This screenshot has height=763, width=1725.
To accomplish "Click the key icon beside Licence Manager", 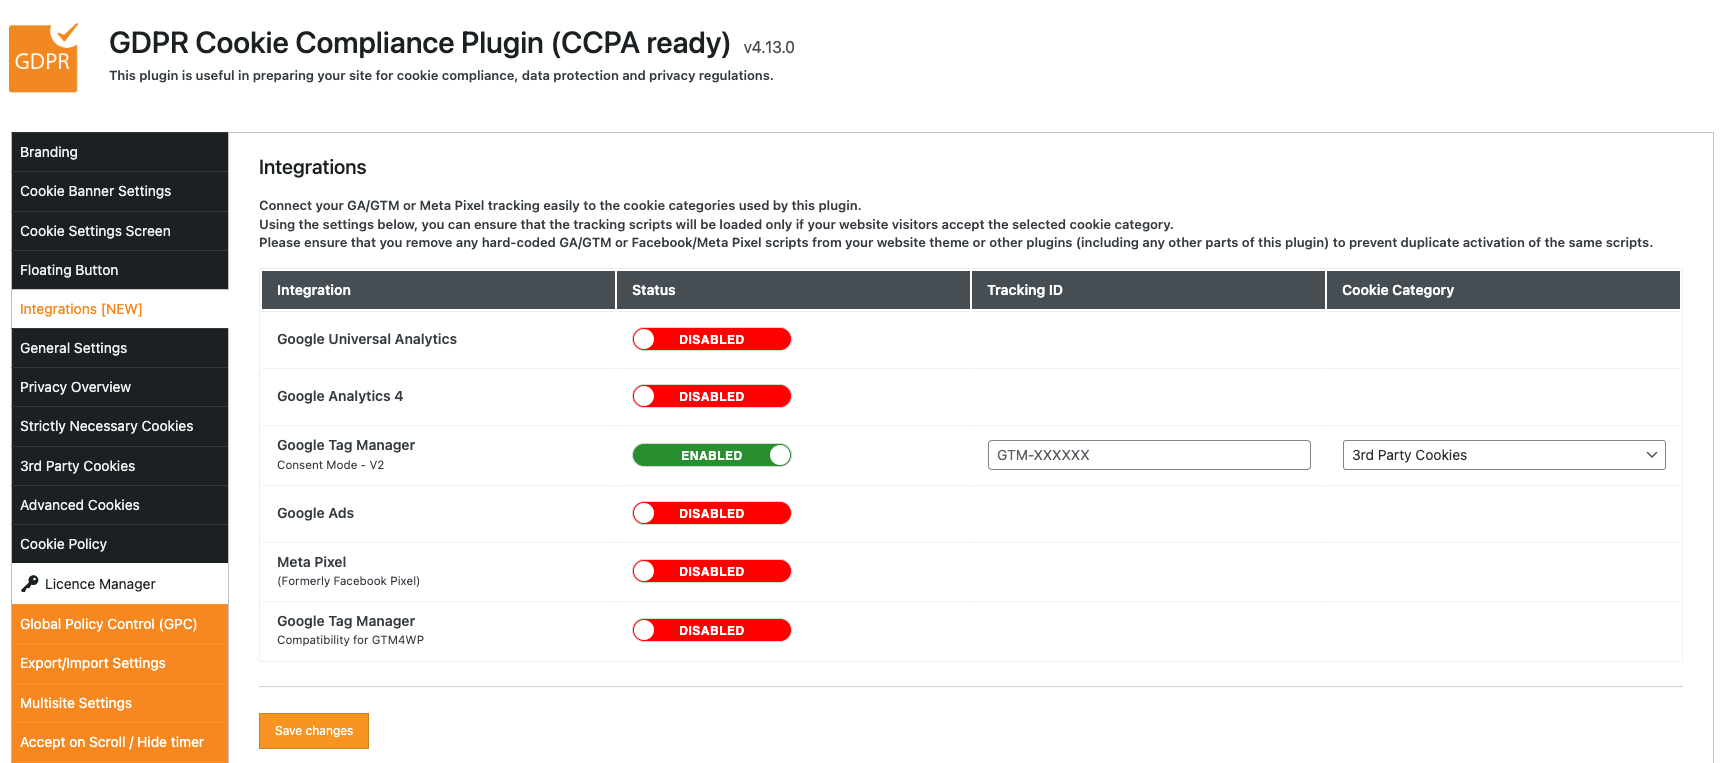I will coord(30,583).
